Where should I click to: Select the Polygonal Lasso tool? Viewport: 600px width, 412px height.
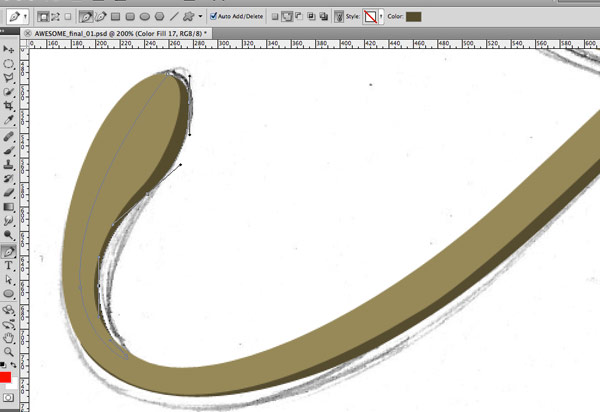click(8, 78)
